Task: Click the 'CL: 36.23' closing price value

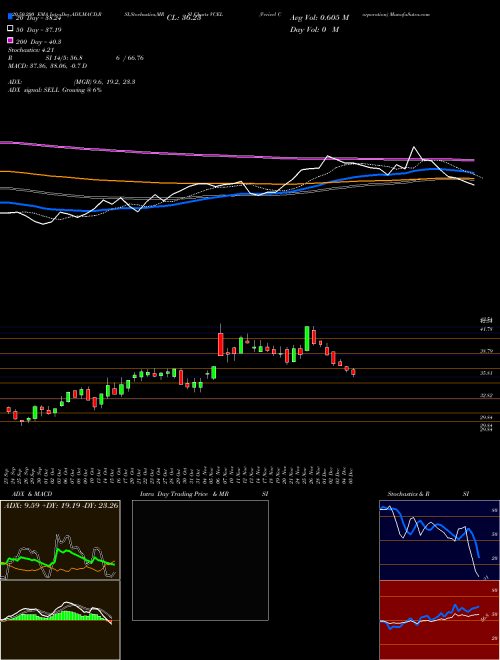Action: click(x=184, y=18)
